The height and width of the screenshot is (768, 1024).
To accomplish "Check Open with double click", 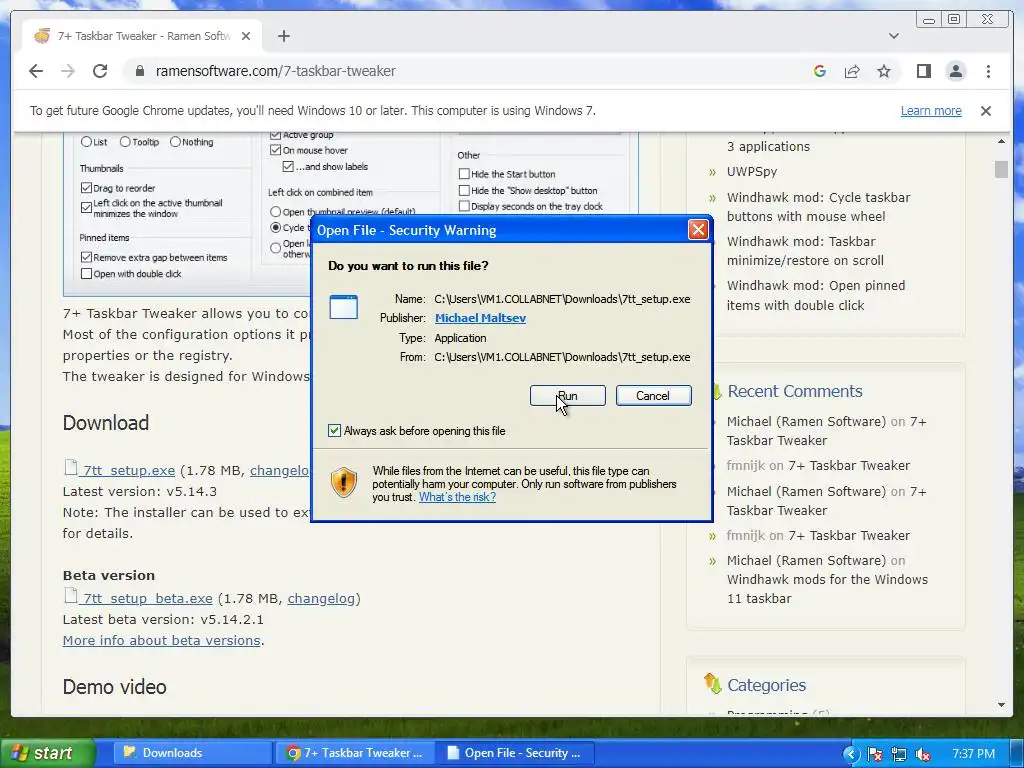I will 86,274.
